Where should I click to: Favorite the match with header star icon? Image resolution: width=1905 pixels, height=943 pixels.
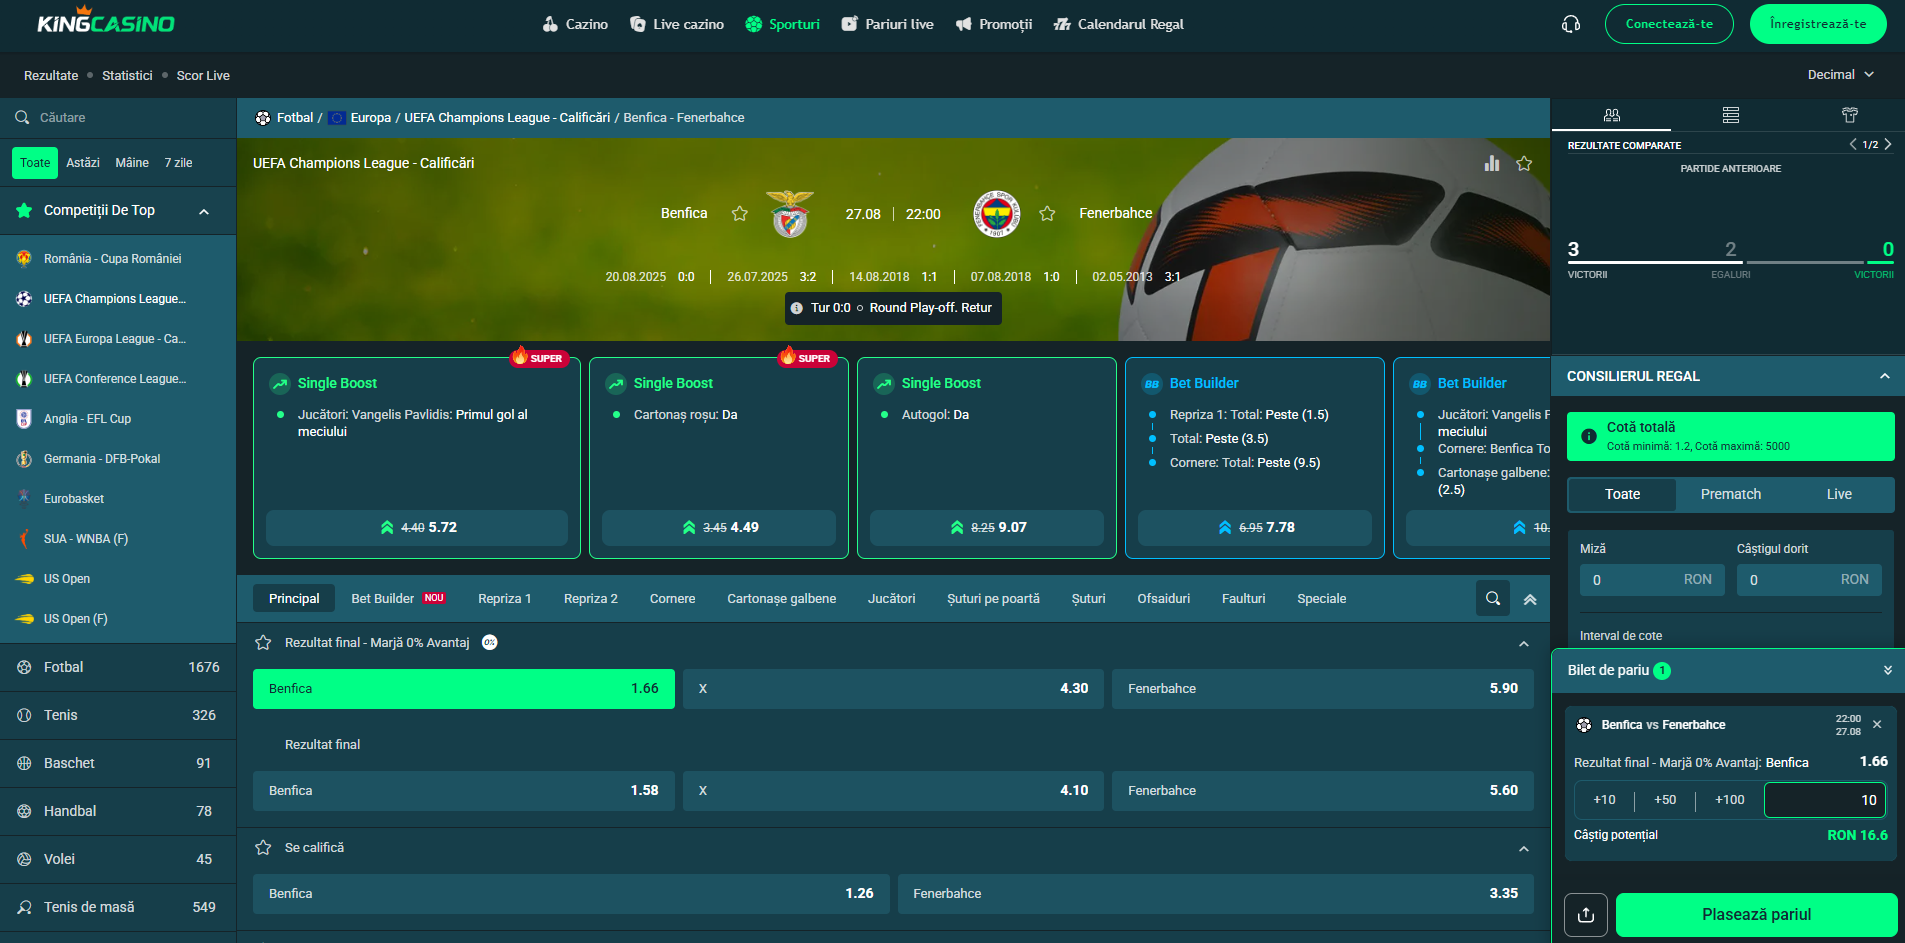click(1524, 163)
